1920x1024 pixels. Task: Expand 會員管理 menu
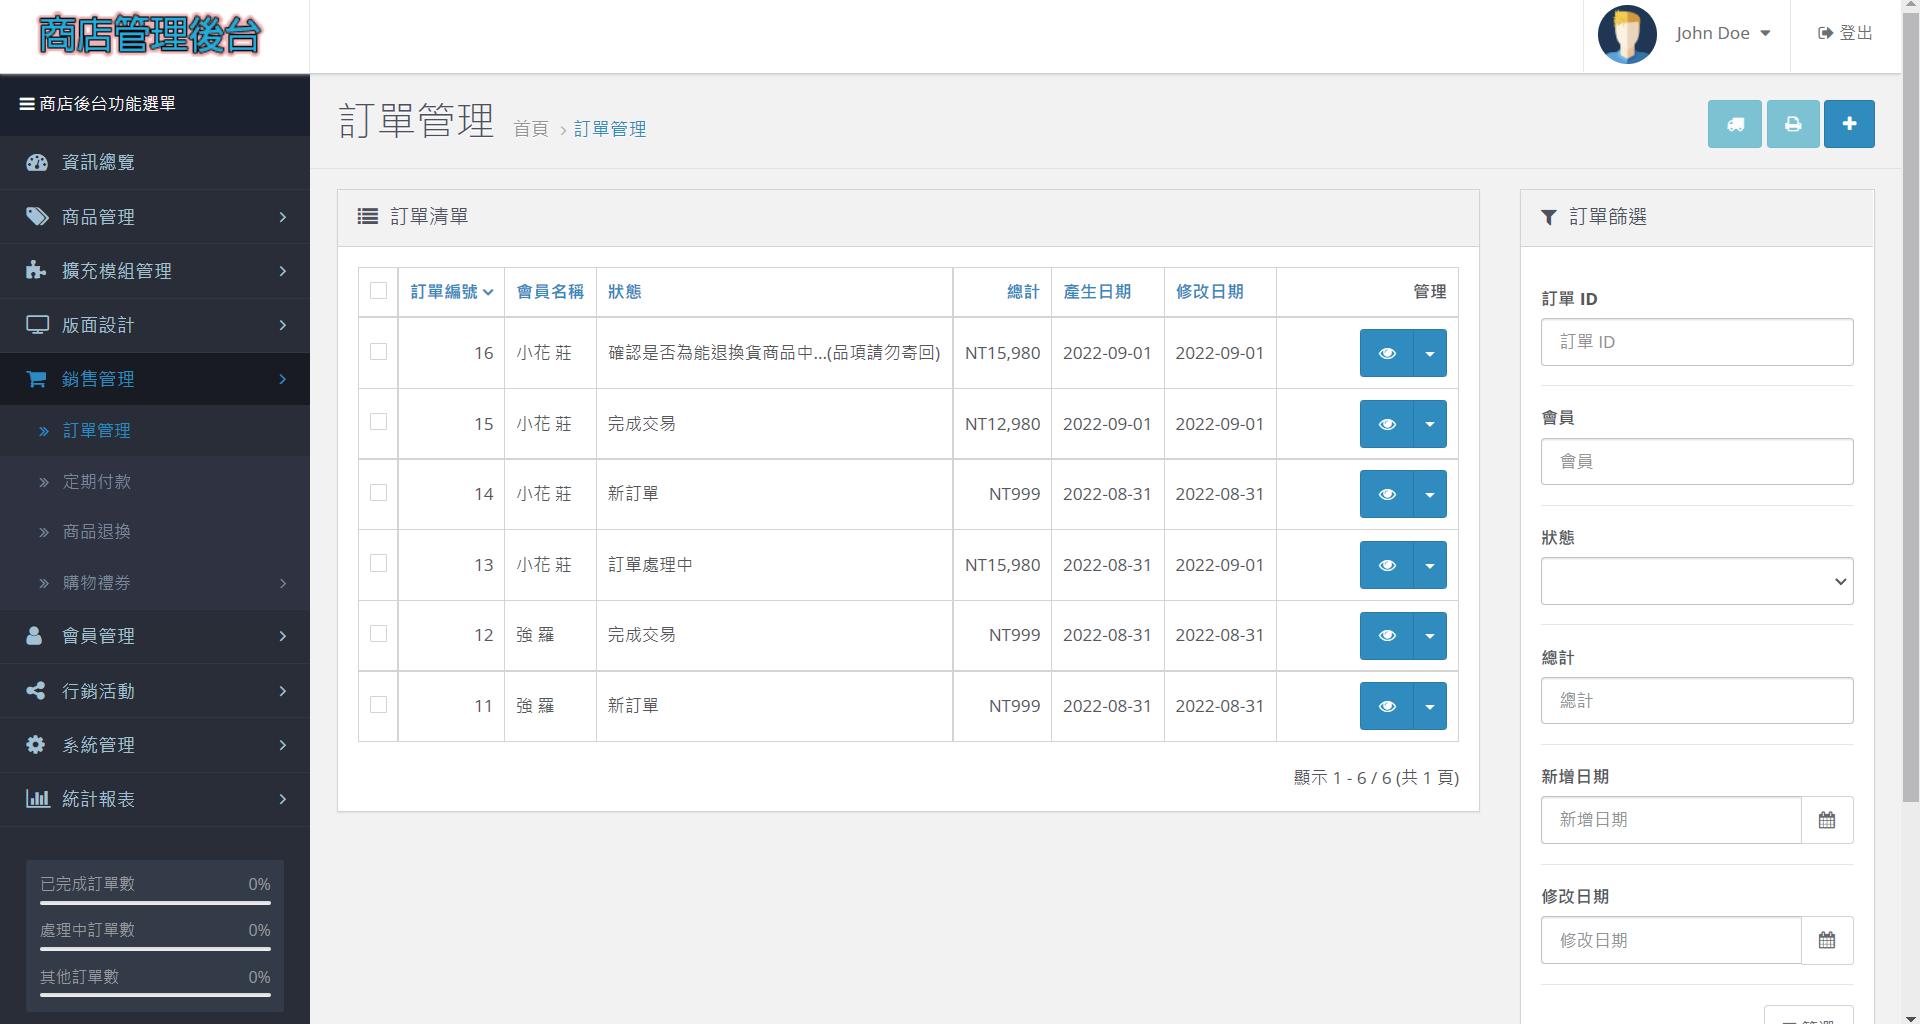click(x=155, y=636)
